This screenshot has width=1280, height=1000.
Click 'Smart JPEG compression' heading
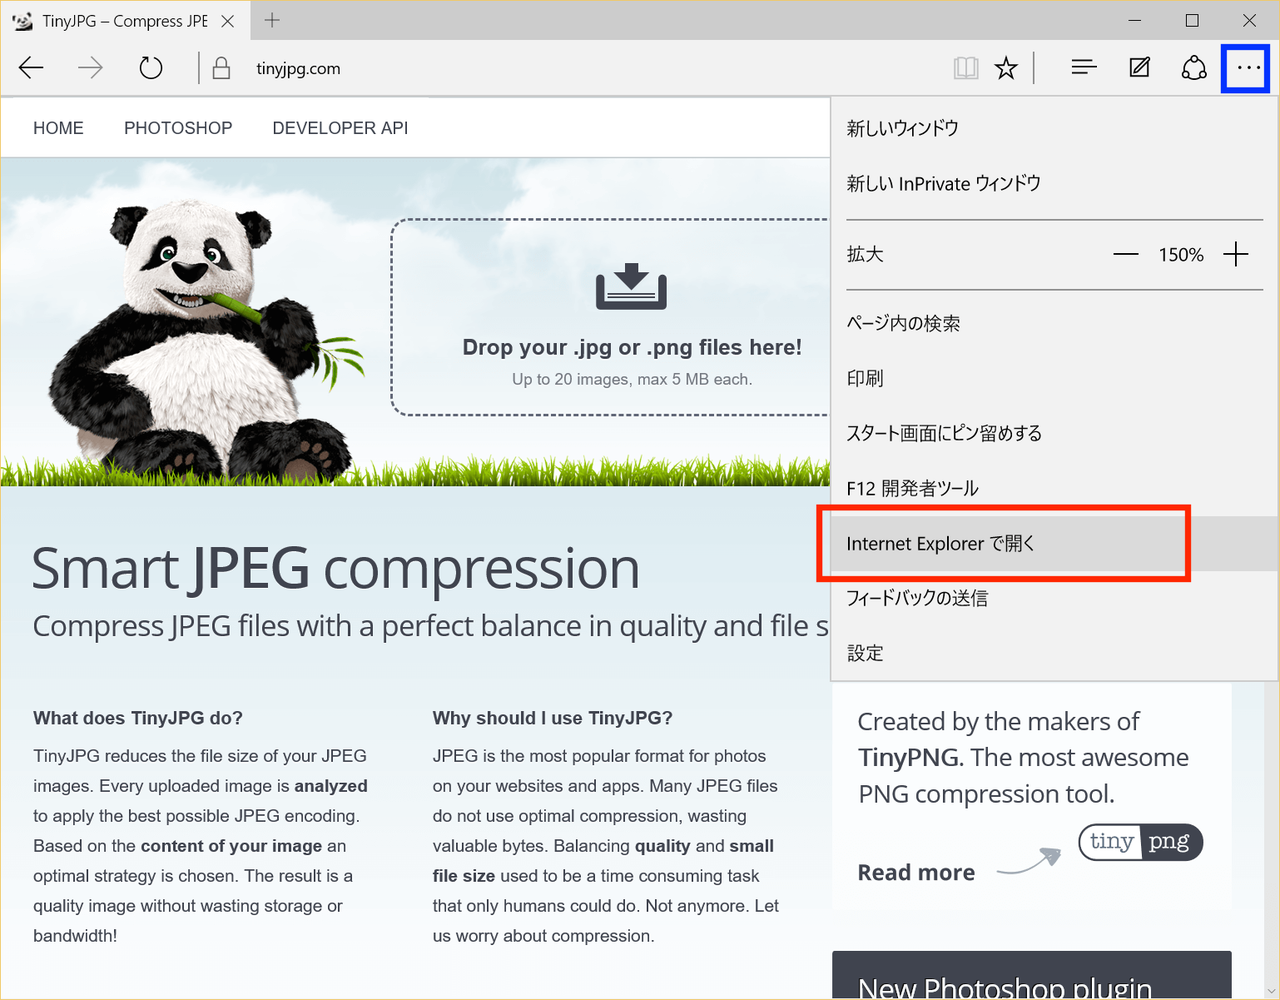tap(335, 568)
